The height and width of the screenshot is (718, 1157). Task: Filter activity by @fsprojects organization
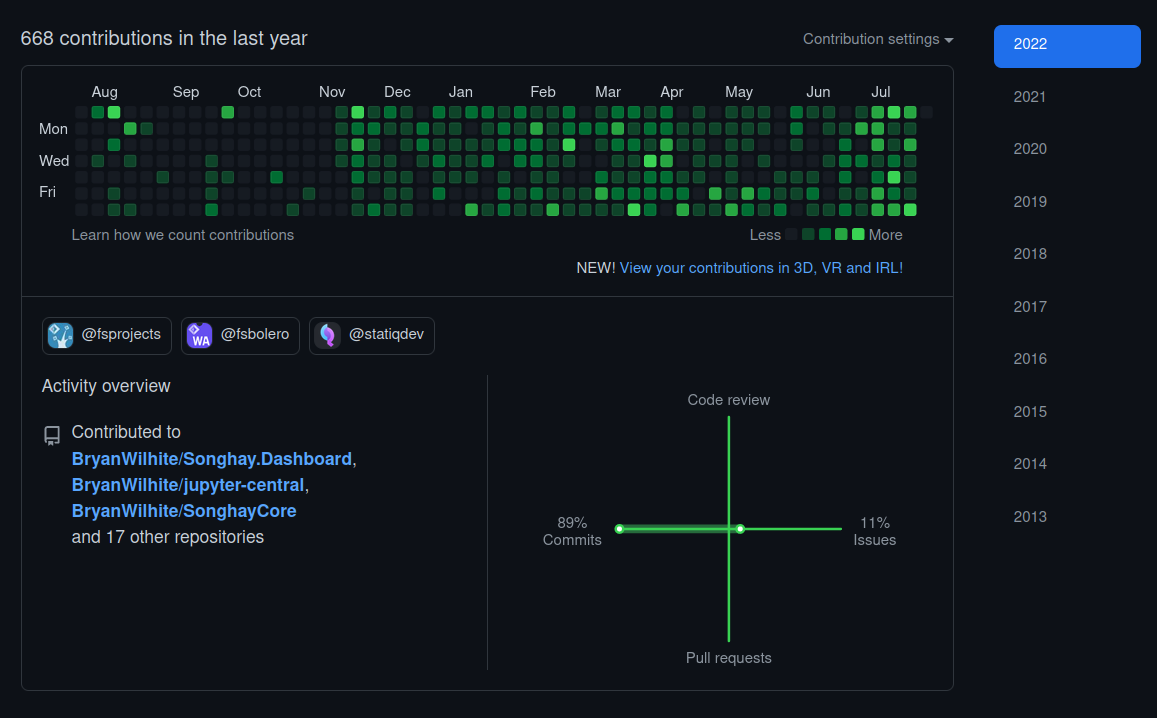(x=107, y=336)
